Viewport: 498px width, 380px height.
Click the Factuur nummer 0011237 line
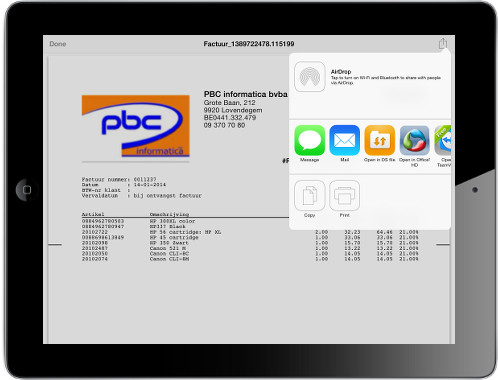pyautogui.click(x=119, y=179)
